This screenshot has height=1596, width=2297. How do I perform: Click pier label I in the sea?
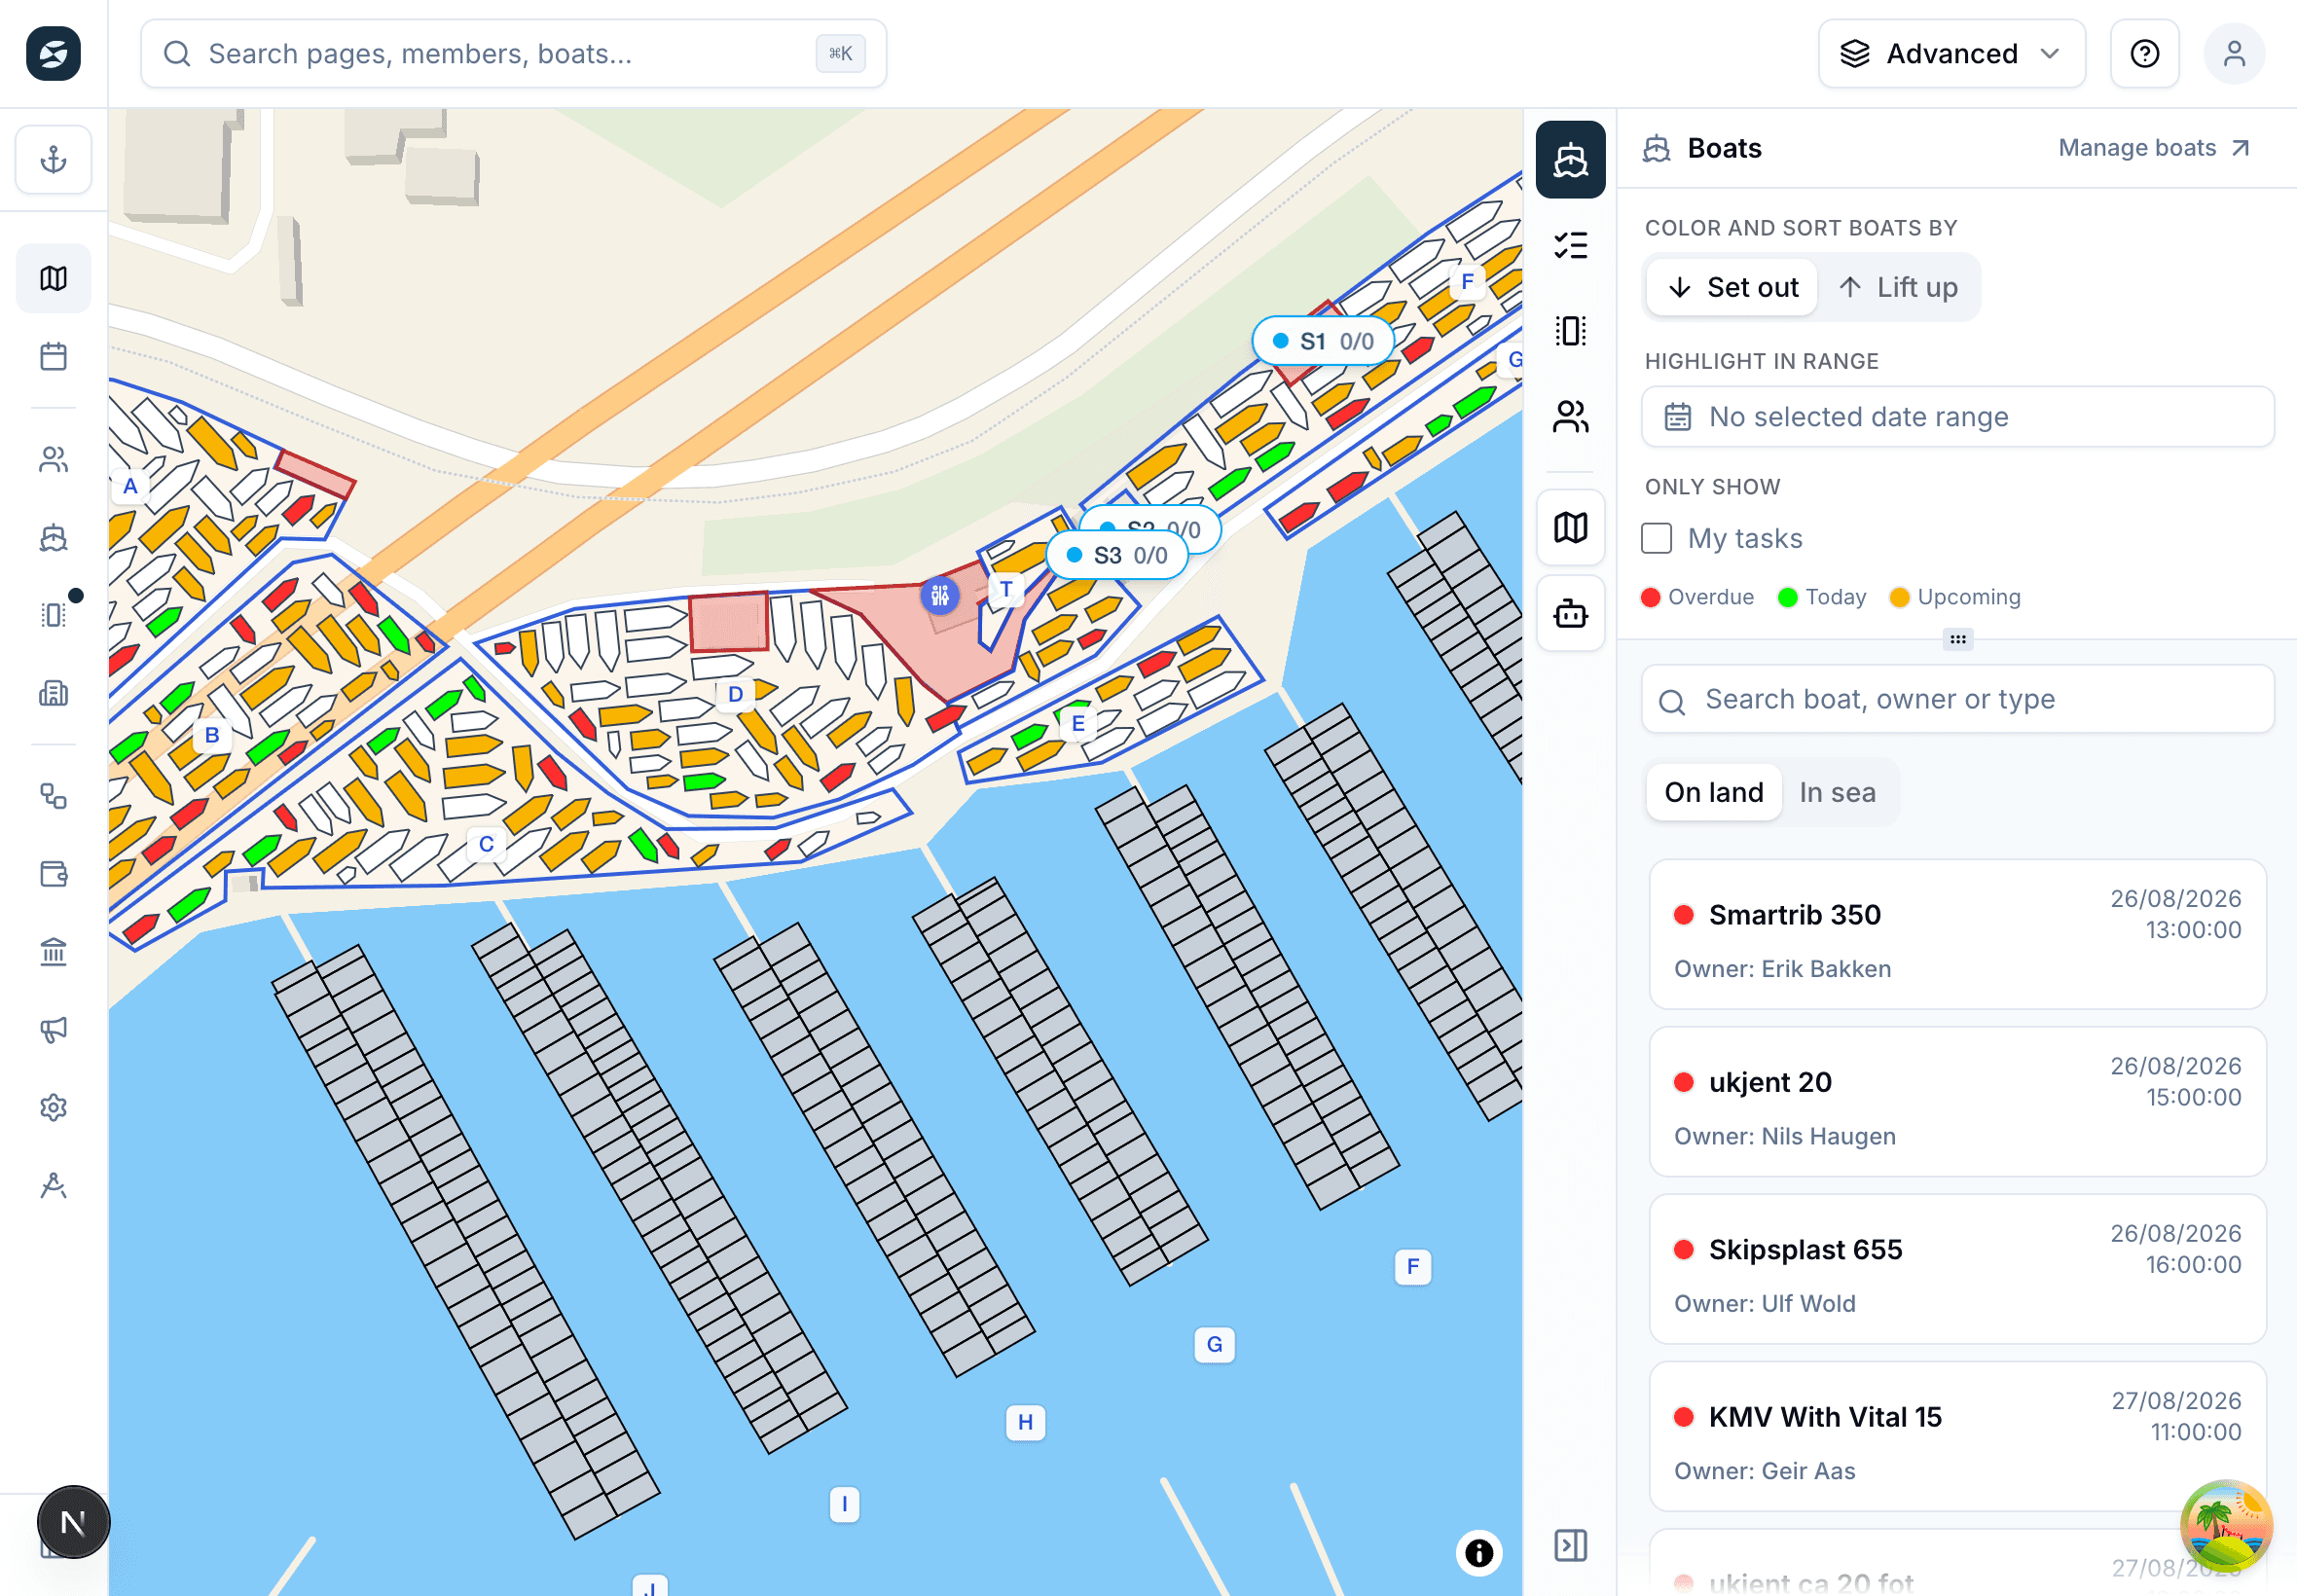pos(844,1504)
